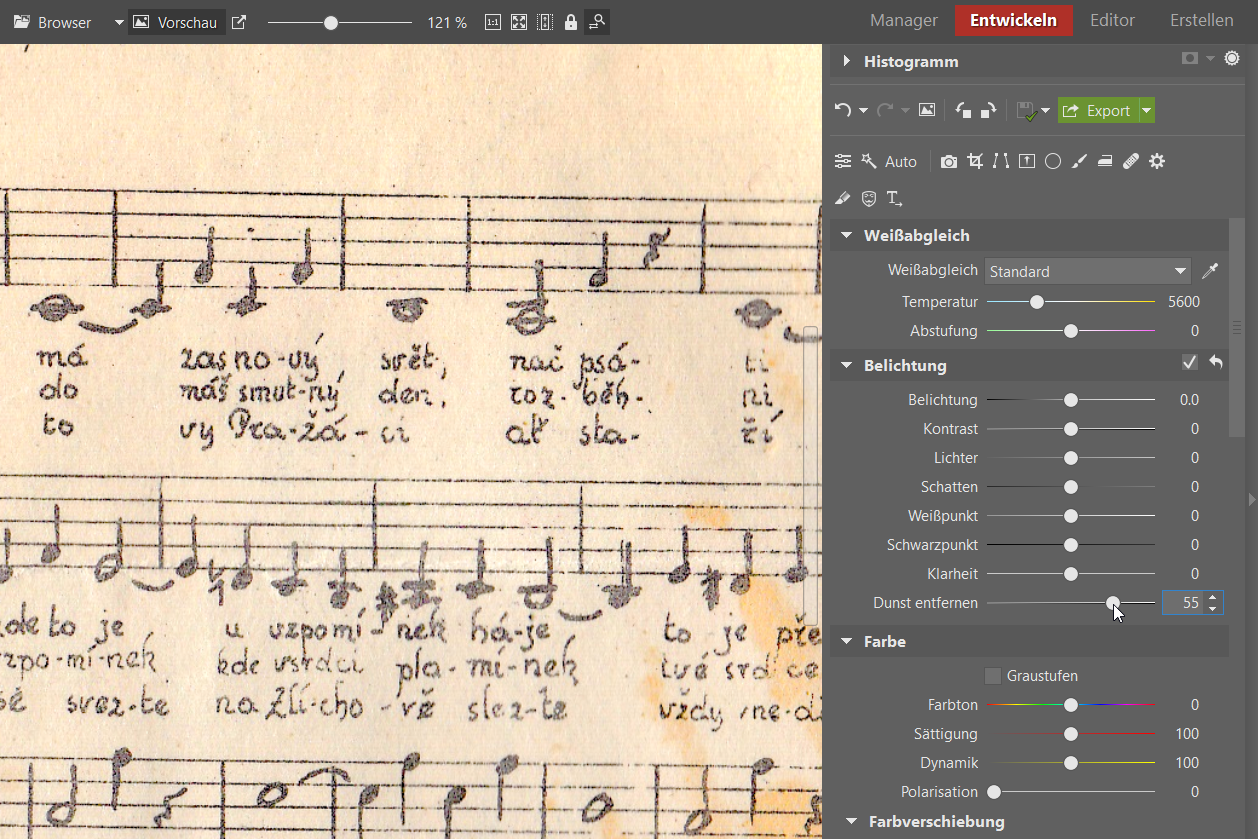Select the gradient filter tool
This screenshot has width=1258, height=839.
[1027, 161]
